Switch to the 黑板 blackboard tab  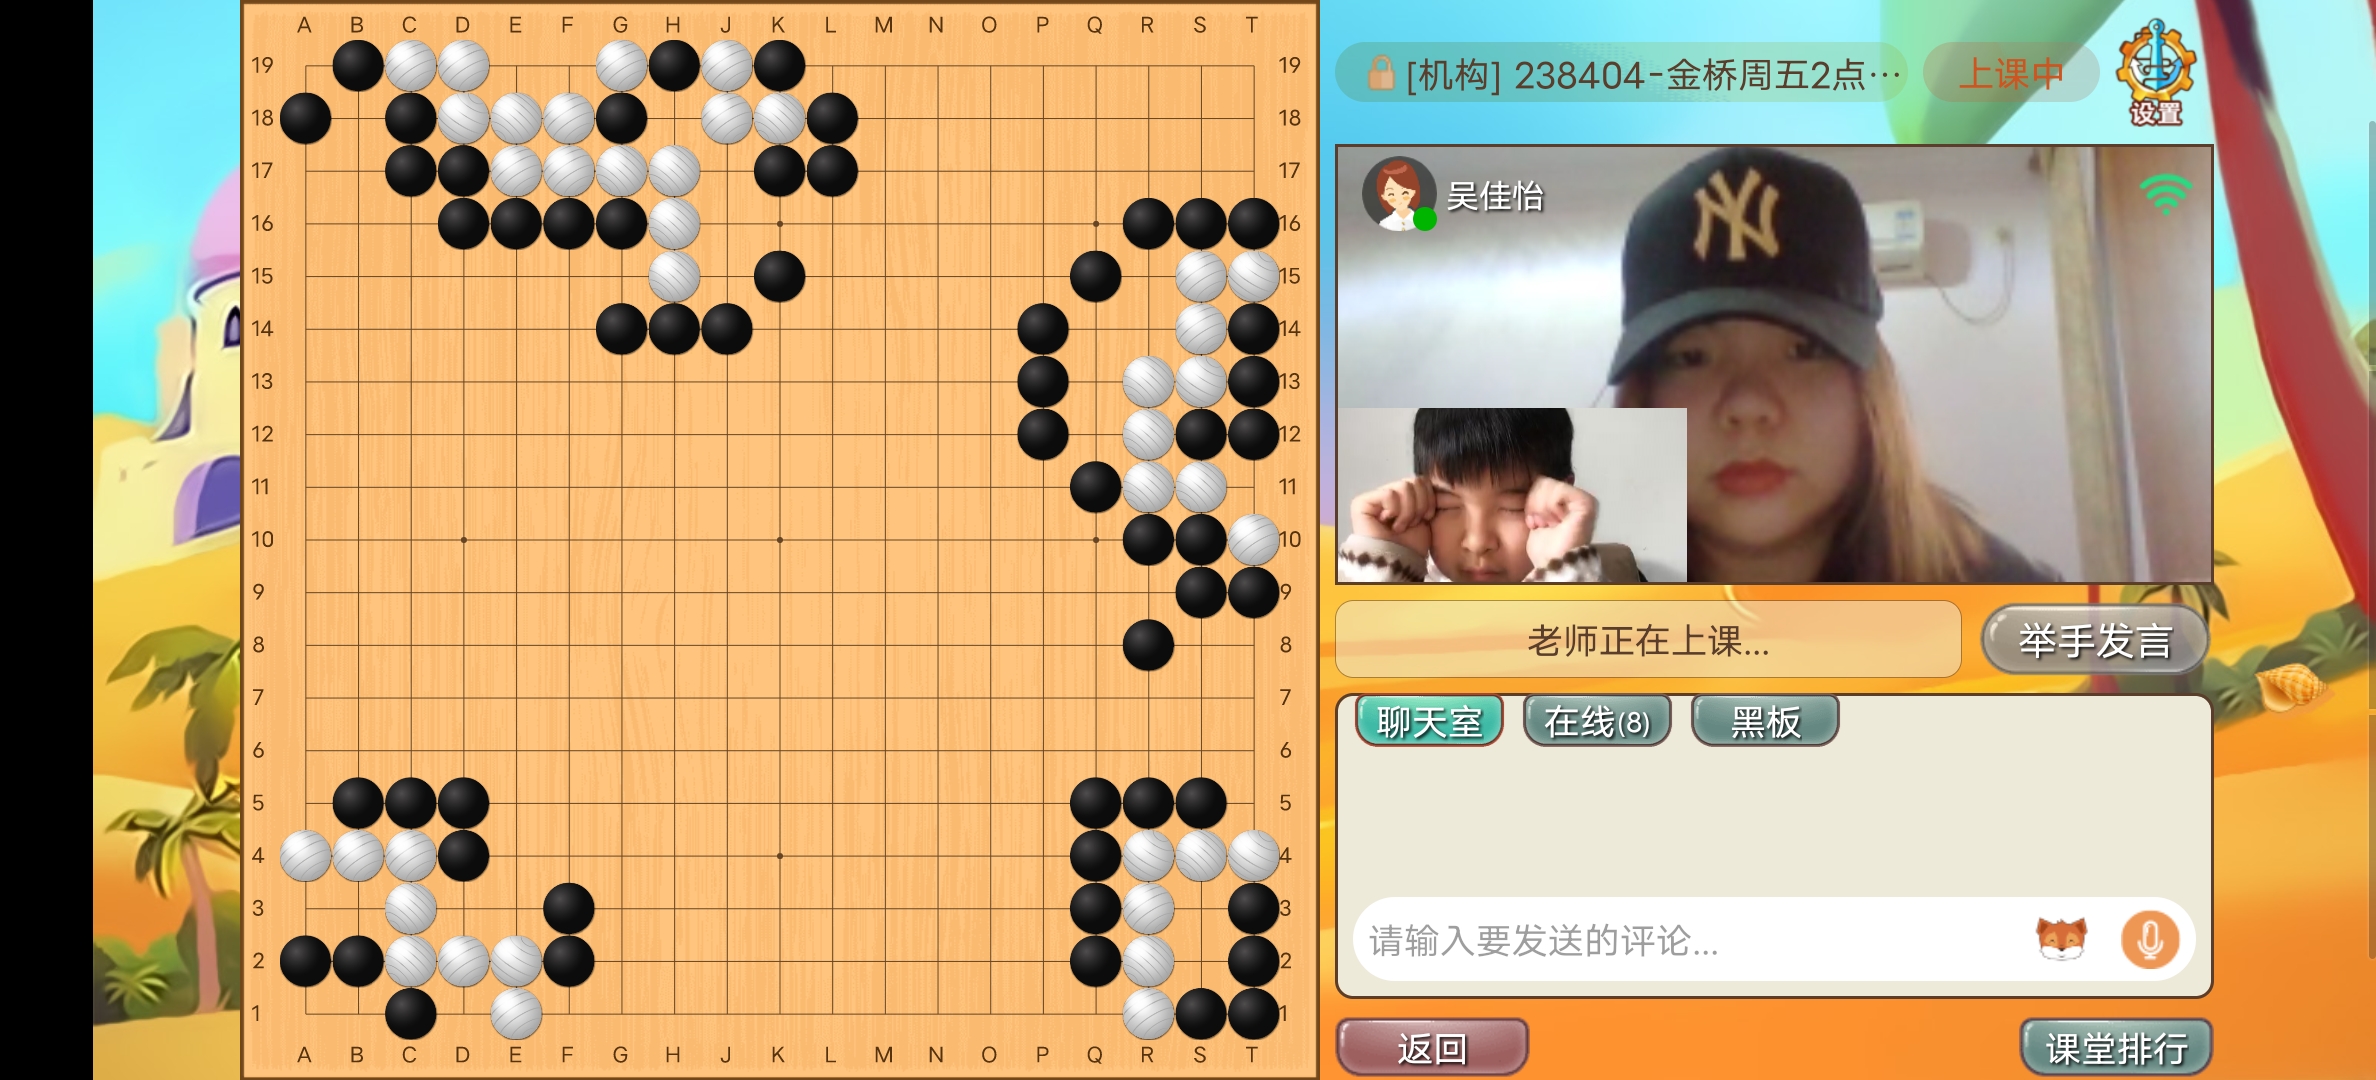1765,721
